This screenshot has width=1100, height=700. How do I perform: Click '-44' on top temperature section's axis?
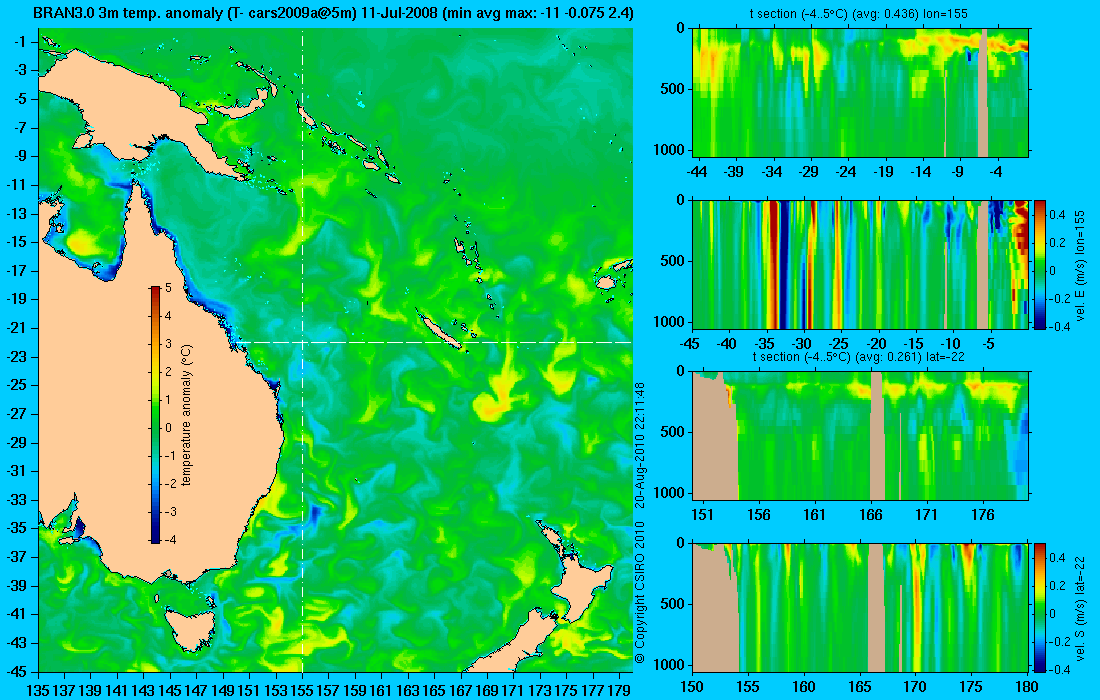(697, 172)
